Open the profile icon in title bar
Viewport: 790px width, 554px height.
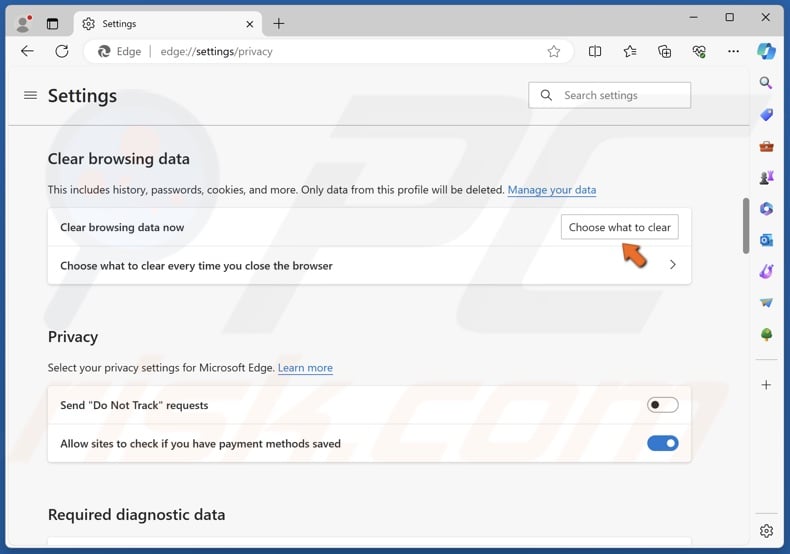click(23, 24)
